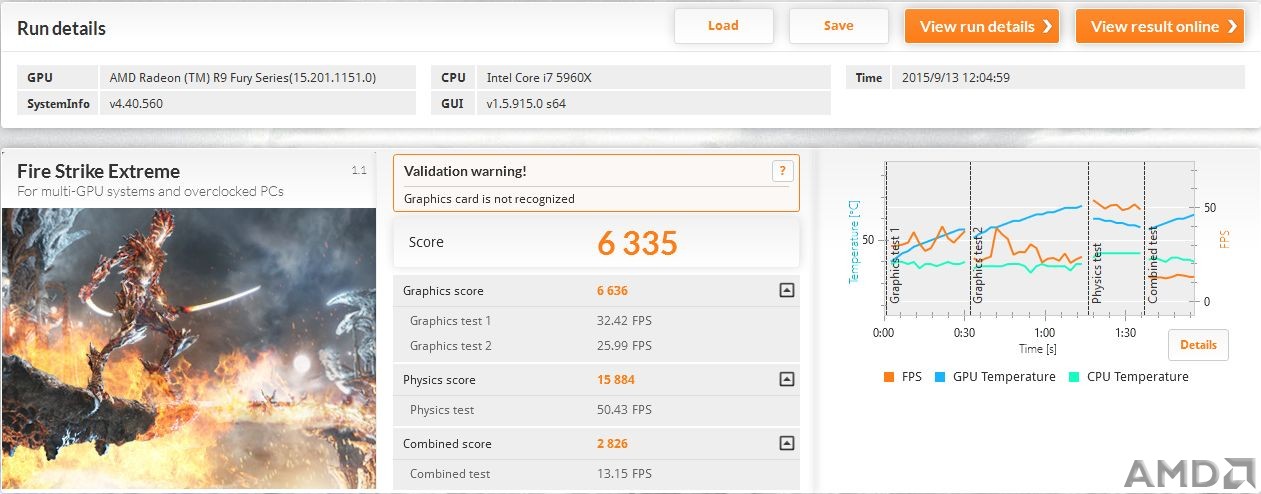Click the Validation warning! heading
The height and width of the screenshot is (494, 1261).
click(x=465, y=171)
